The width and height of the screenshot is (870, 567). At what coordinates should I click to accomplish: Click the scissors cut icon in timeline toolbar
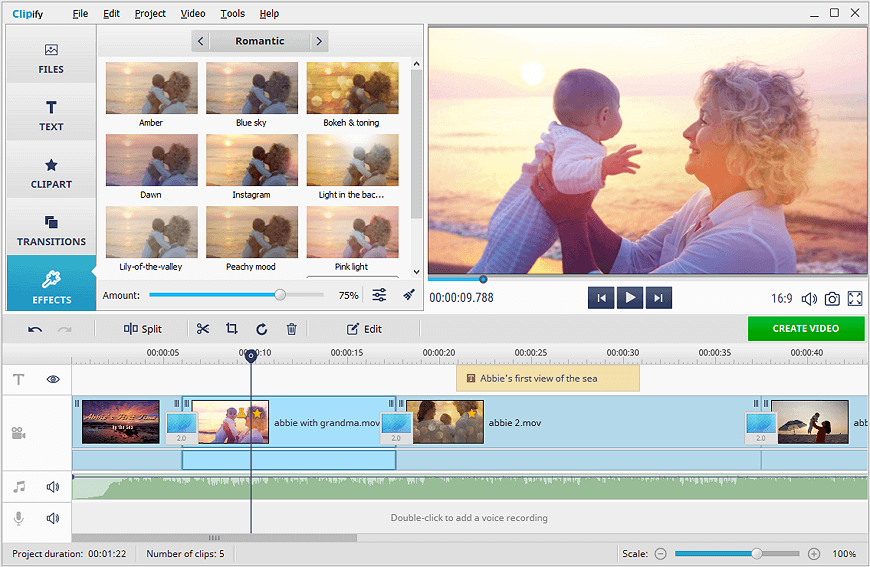coord(203,329)
